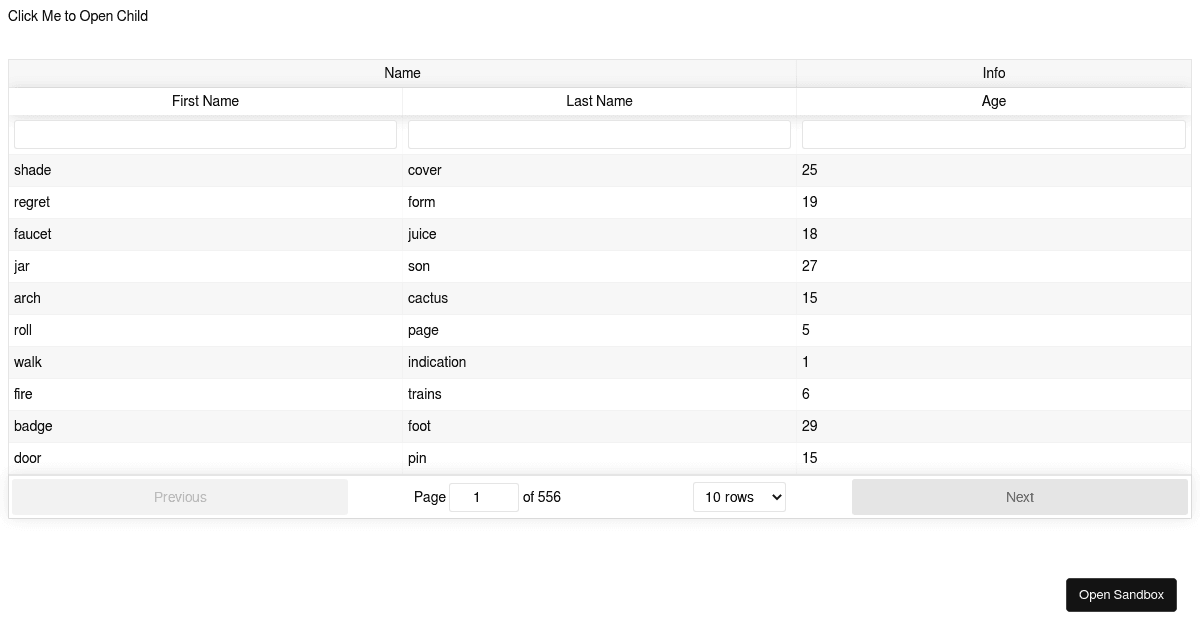1200x630 pixels.
Task: Sort by the First Name column header
Action: pyautogui.click(x=205, y=101)
